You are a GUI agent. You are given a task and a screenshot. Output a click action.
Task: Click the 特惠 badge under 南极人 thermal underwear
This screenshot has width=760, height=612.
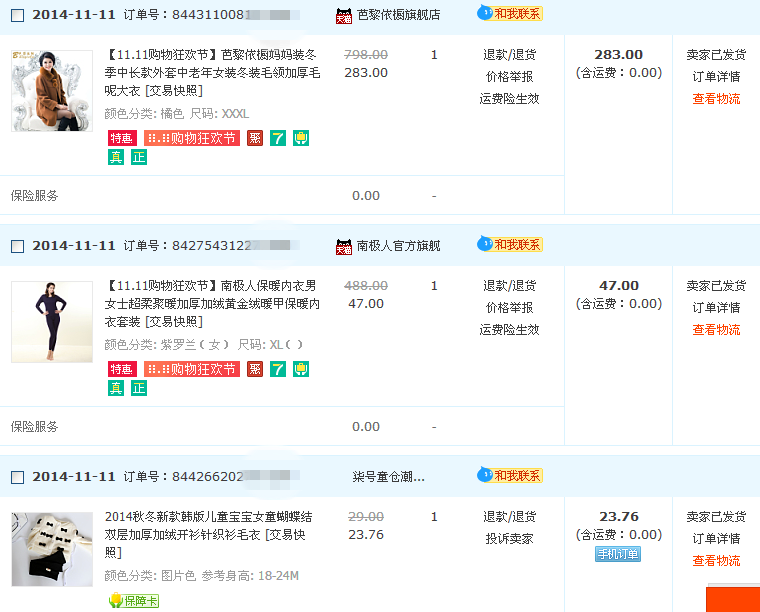pos(122,369)
